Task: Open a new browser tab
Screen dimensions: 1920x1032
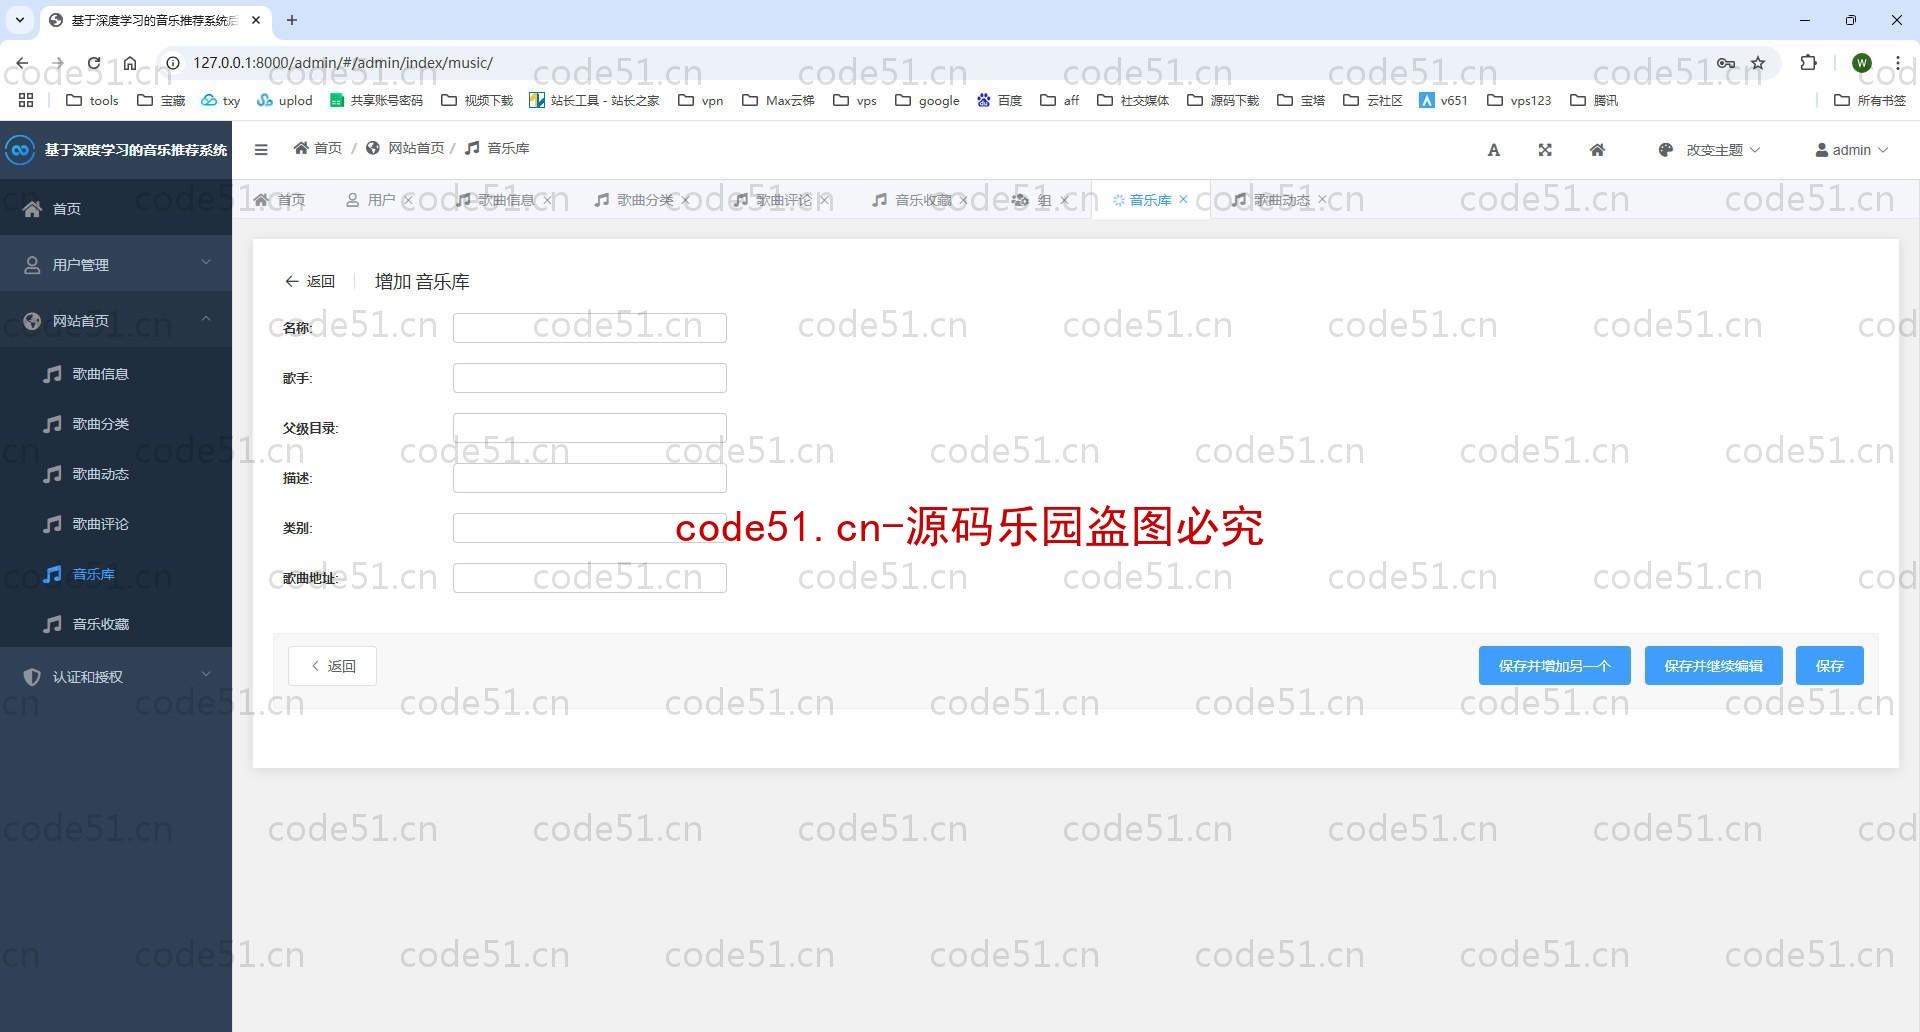Action: (292, 20)
